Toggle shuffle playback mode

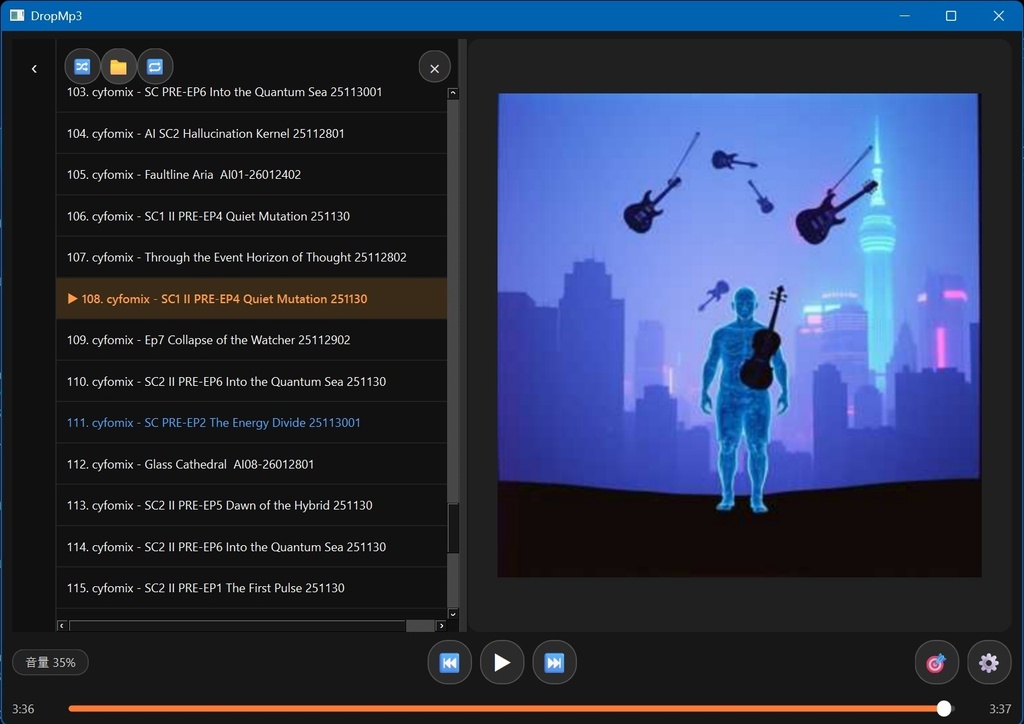[x=82, y=67]
